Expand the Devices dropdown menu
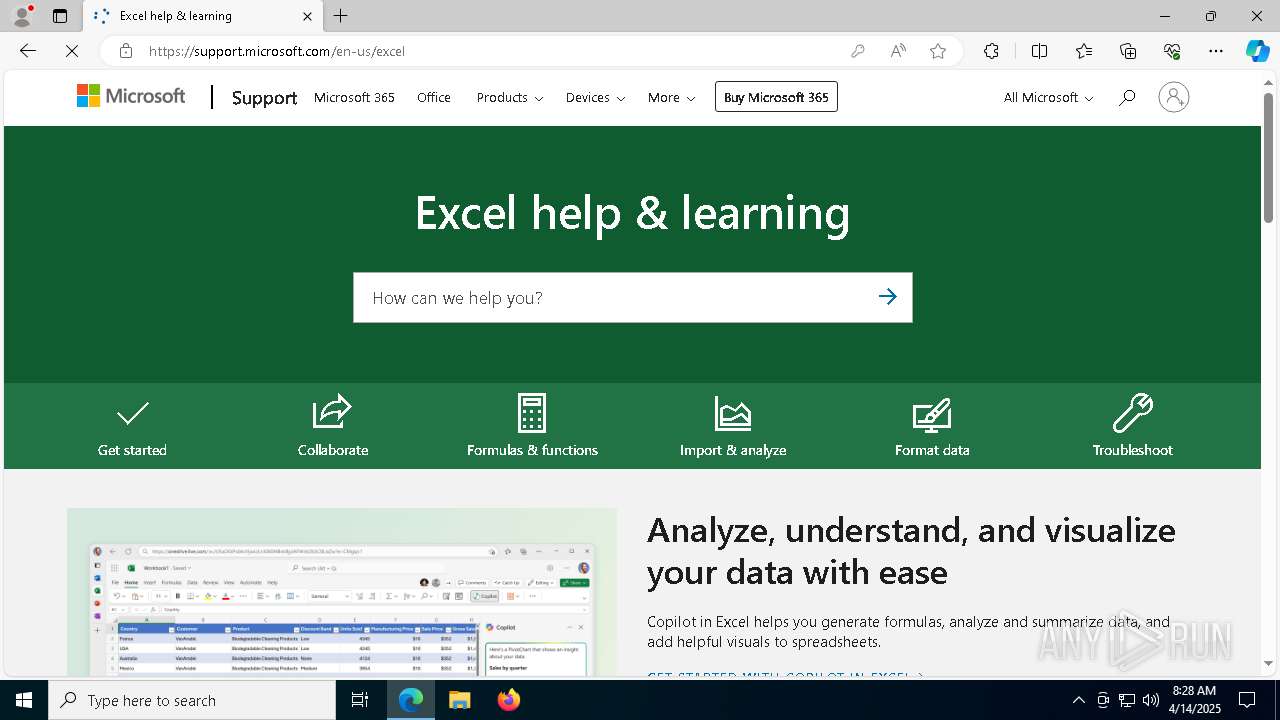The width and height of the screenshot is (1280, 720). [x=595, y=97]
